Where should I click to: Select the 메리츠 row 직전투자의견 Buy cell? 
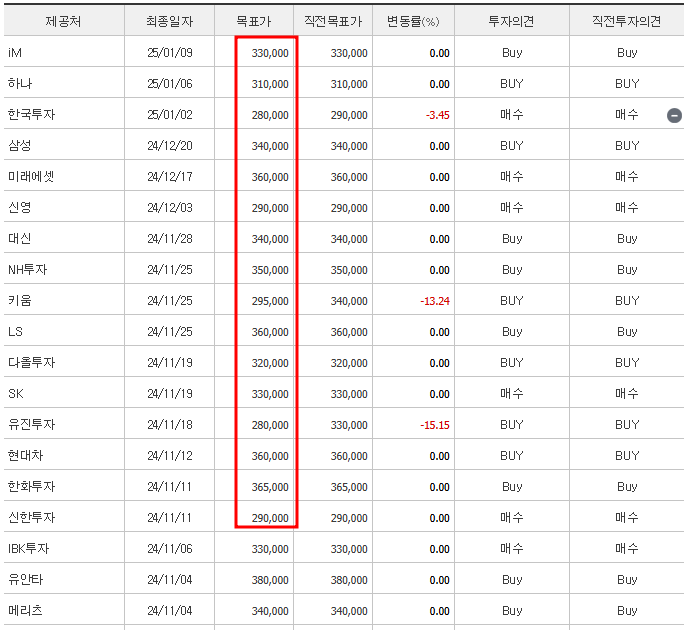pyautogui.click(x=627, y=610)
